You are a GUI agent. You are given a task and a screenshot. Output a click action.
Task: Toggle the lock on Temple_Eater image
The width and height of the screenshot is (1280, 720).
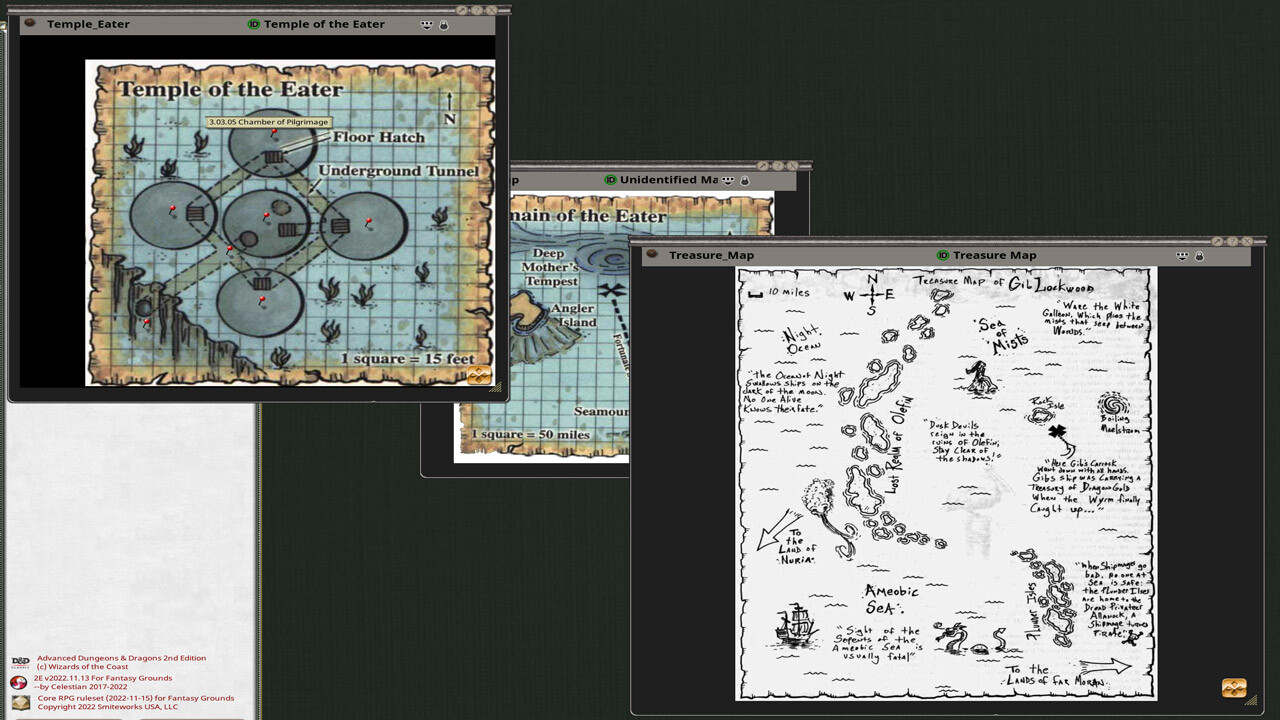[x=444, y=24]
